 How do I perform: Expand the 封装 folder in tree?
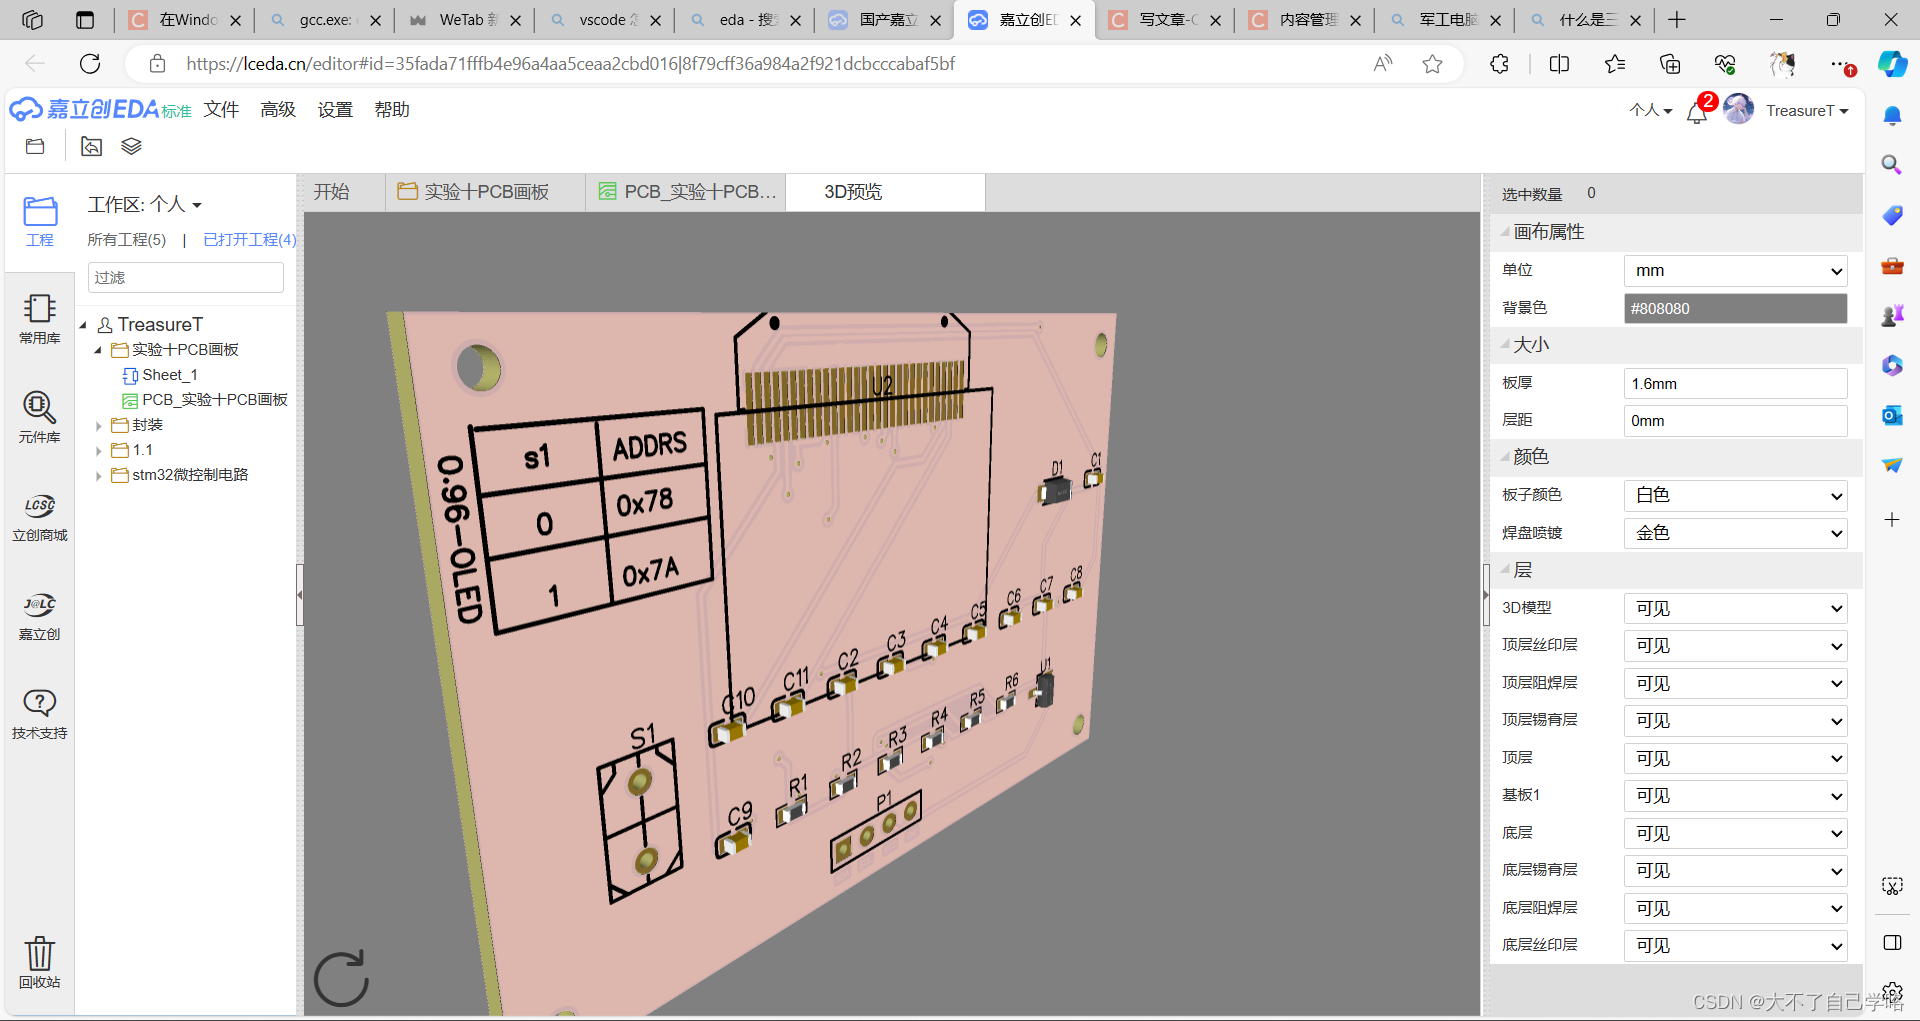98,426
